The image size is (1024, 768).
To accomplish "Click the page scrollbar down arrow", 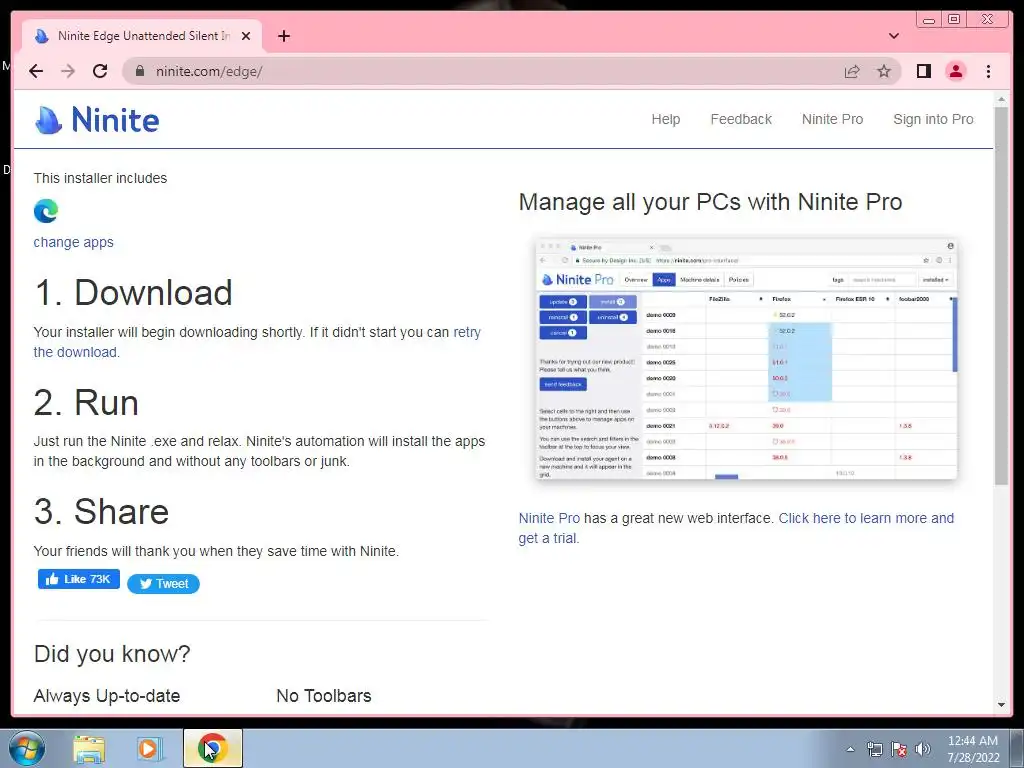I will pyautogui.click(x=1001, y=705).
